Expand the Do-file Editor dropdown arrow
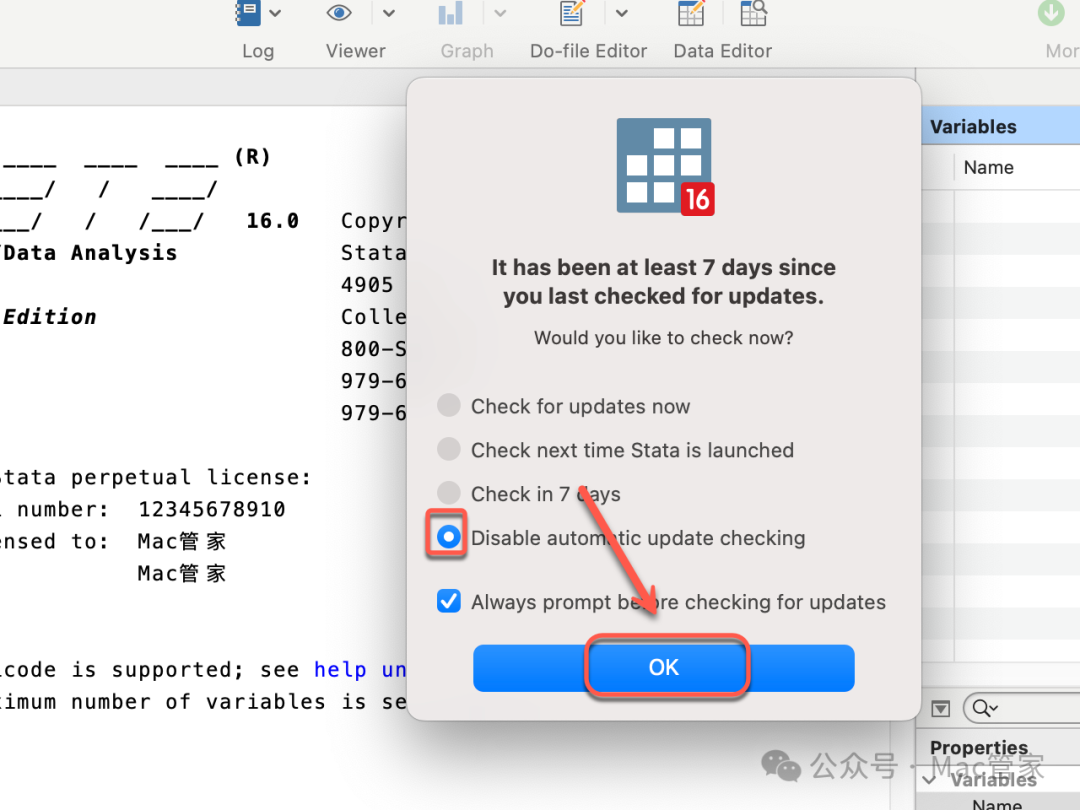Viewport: 1080px width, 810px height. pyautogui.click(x=621, y=13)
